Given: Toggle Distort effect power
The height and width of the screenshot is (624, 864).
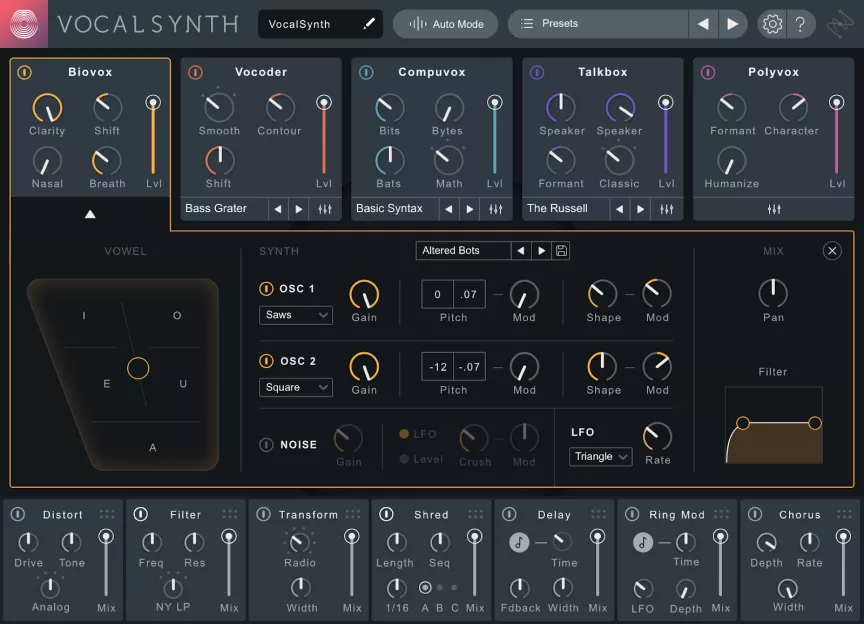Looking at the screenshot, I should click(x=18, y=514).
